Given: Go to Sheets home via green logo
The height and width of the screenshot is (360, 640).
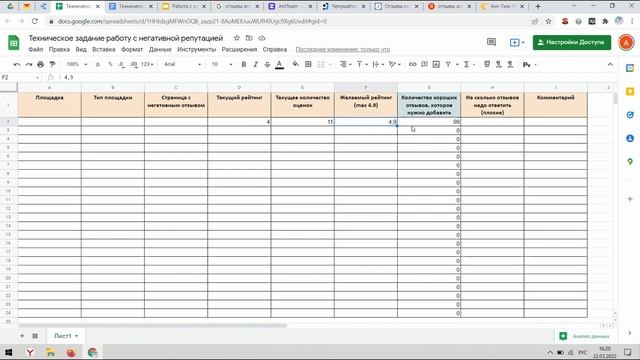Looking at the screenshot, I should [x=13, y=42].
